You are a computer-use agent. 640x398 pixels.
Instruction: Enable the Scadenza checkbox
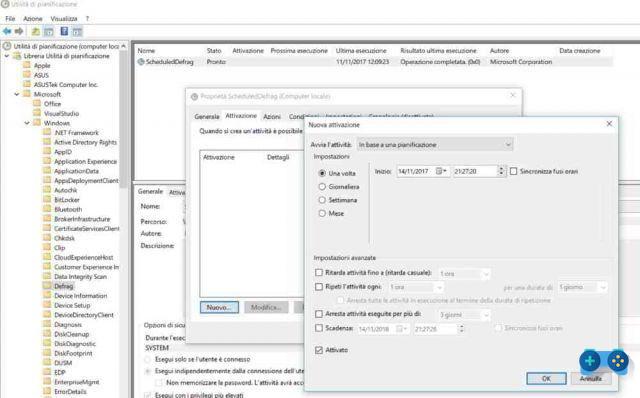[x=319, y=328]
